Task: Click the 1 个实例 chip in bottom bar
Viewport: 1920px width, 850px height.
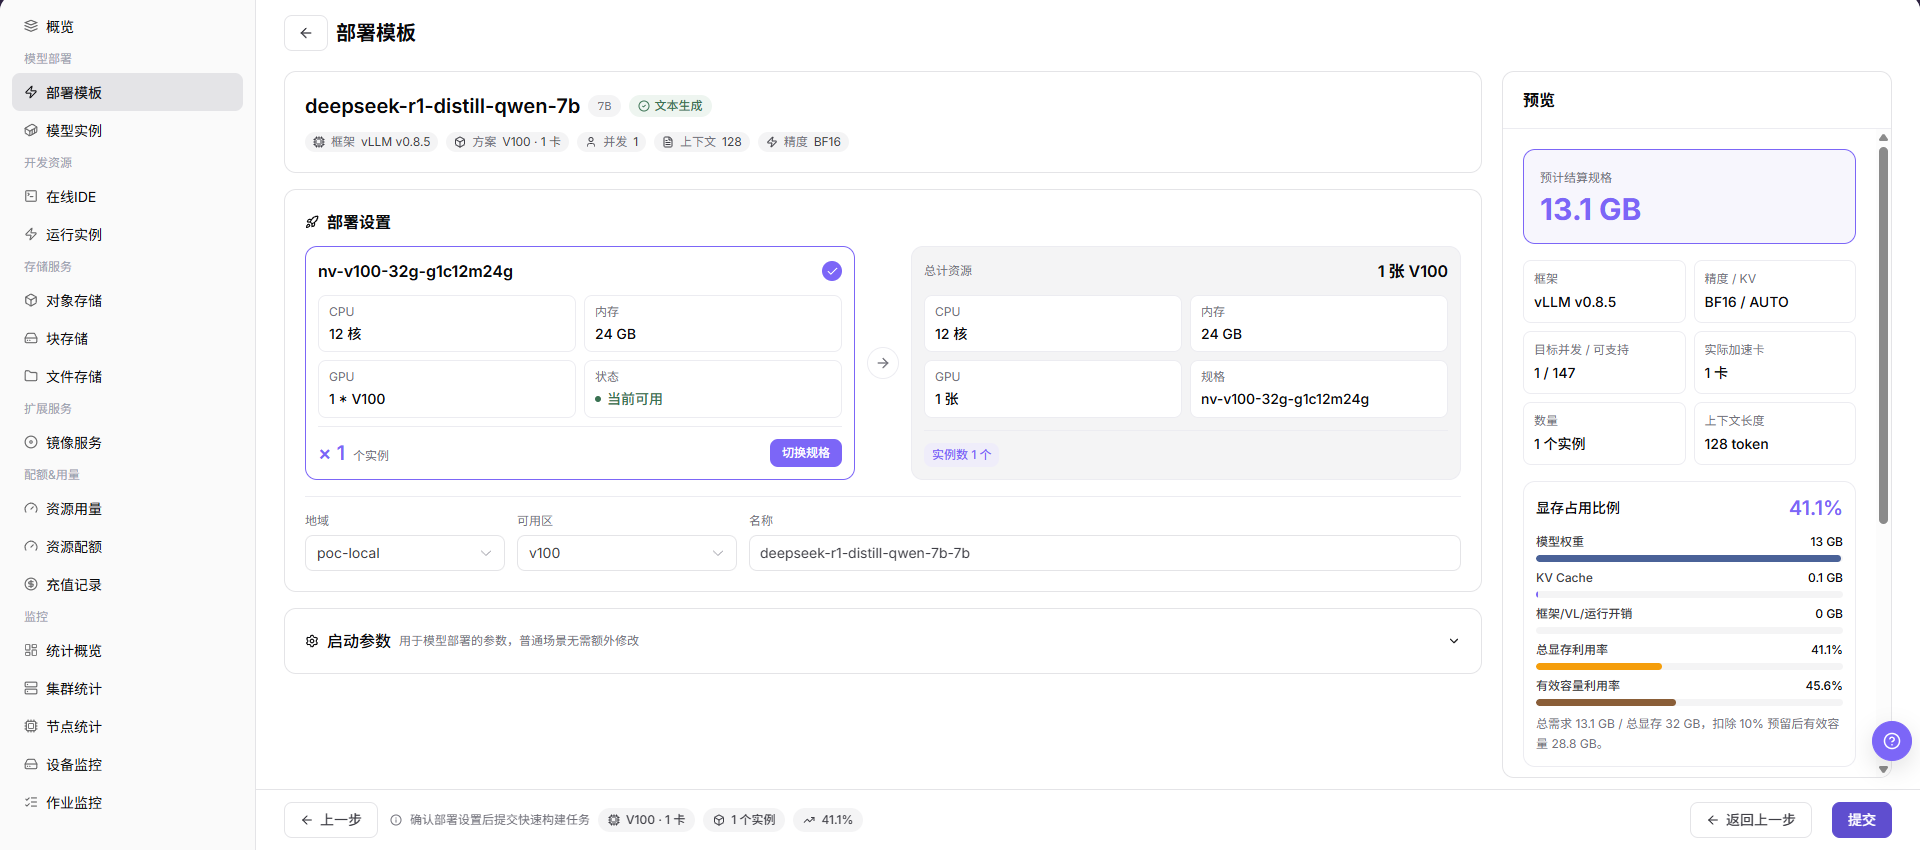Action: [744, 820]
